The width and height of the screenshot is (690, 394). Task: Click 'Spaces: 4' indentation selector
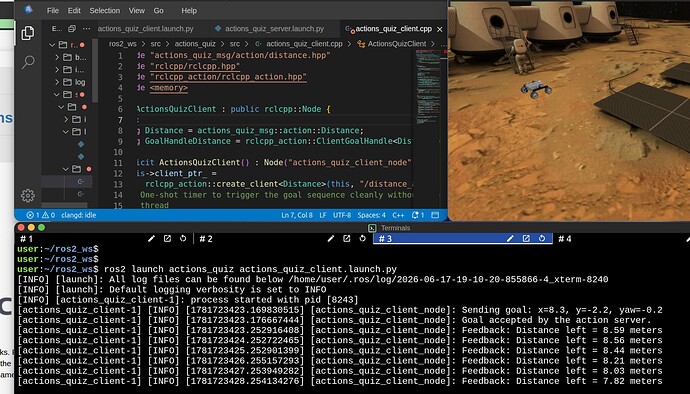tap(371, 215)
